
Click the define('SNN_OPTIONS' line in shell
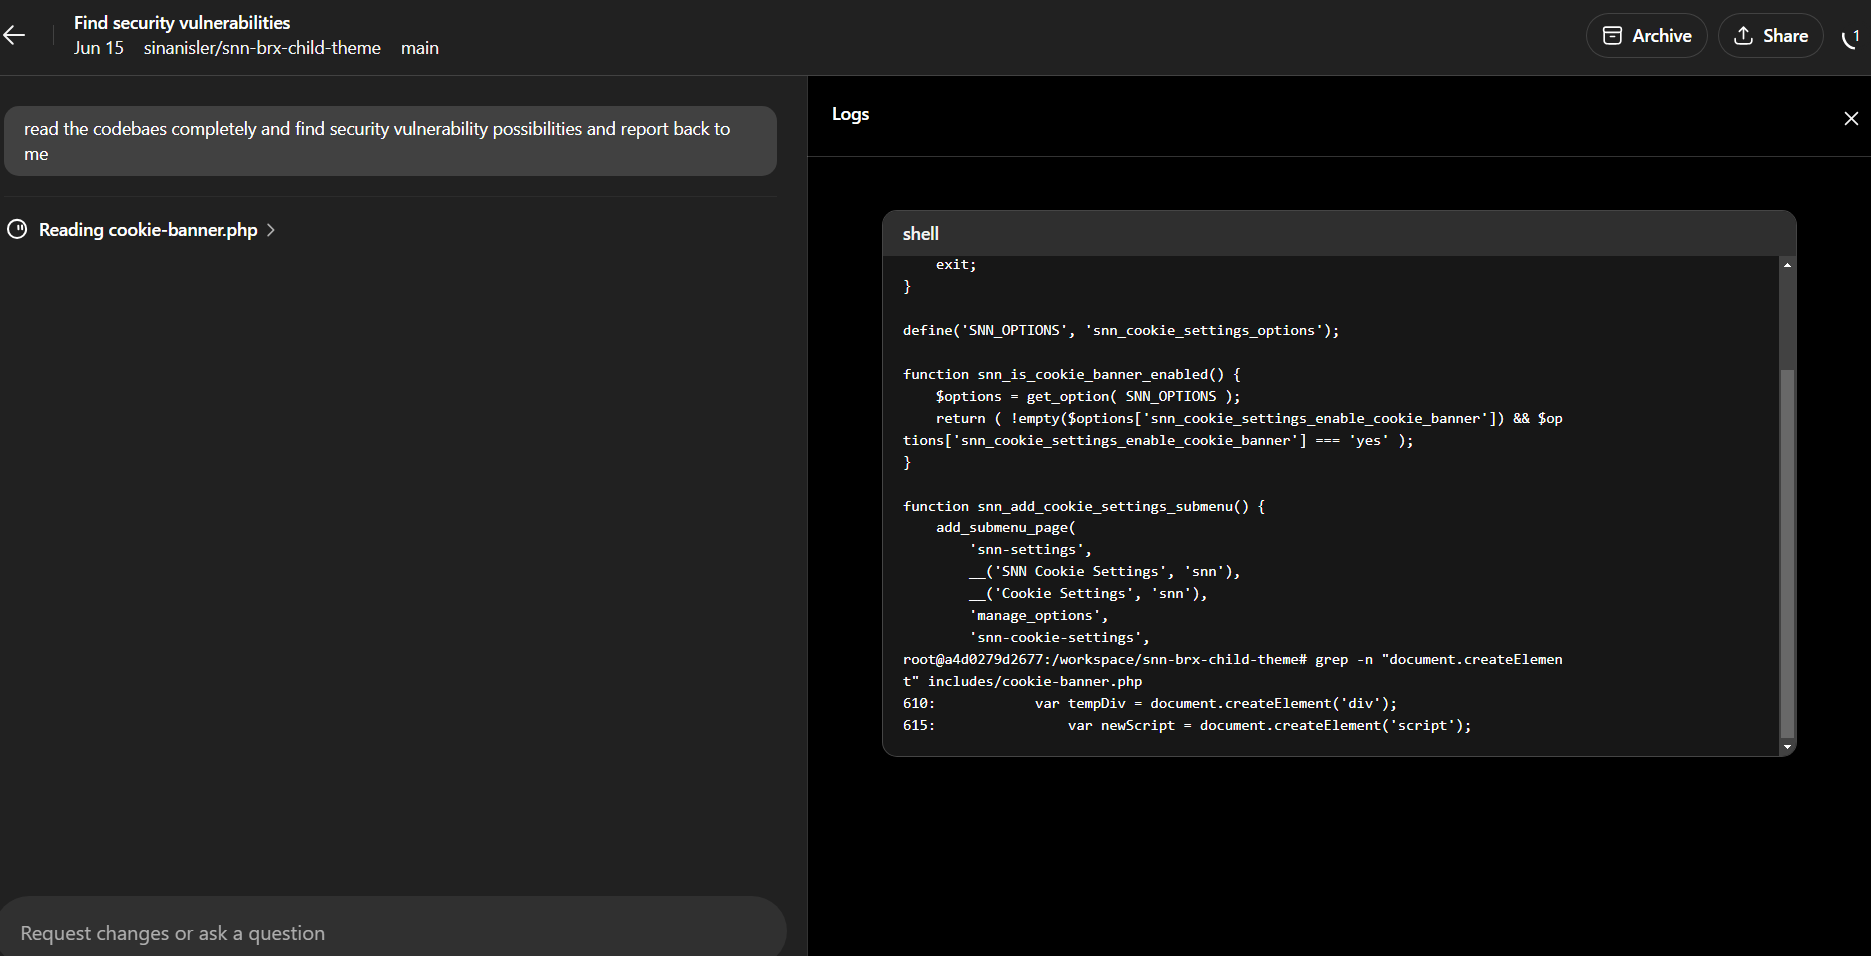tap(1121, 330)
